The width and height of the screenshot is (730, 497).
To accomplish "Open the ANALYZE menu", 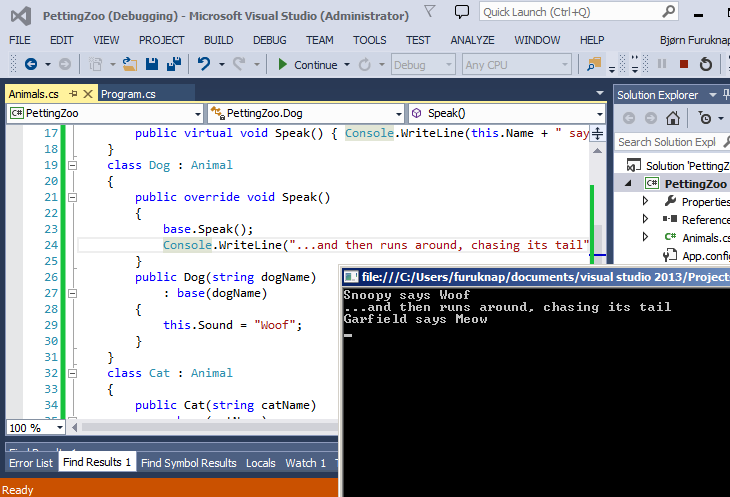I will (x=472, y=40).
